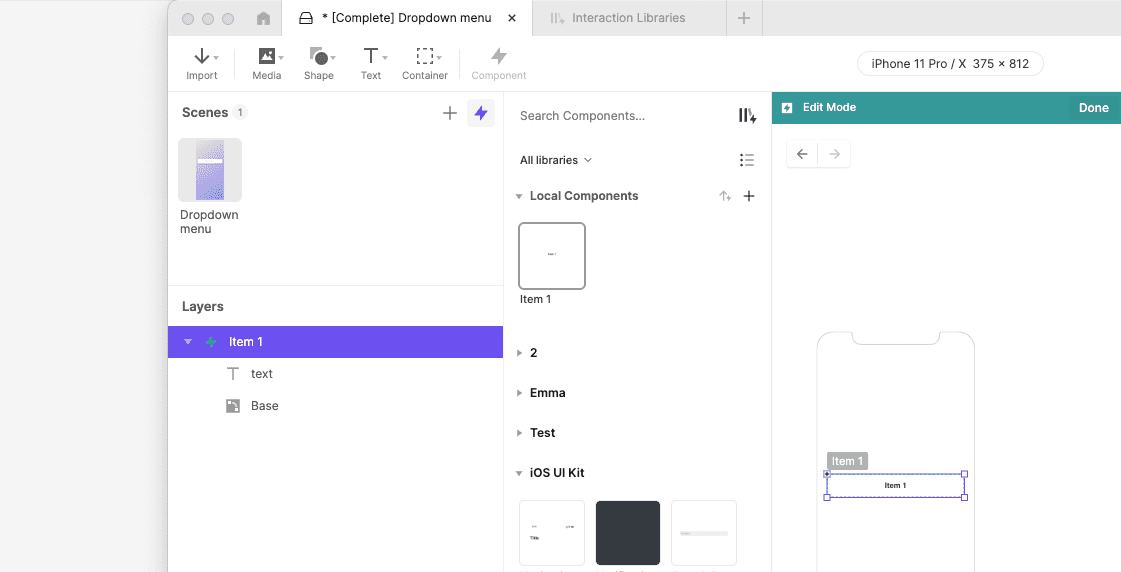
Task: Select the Dropdown menu file tab
Action: click(408, 18)
